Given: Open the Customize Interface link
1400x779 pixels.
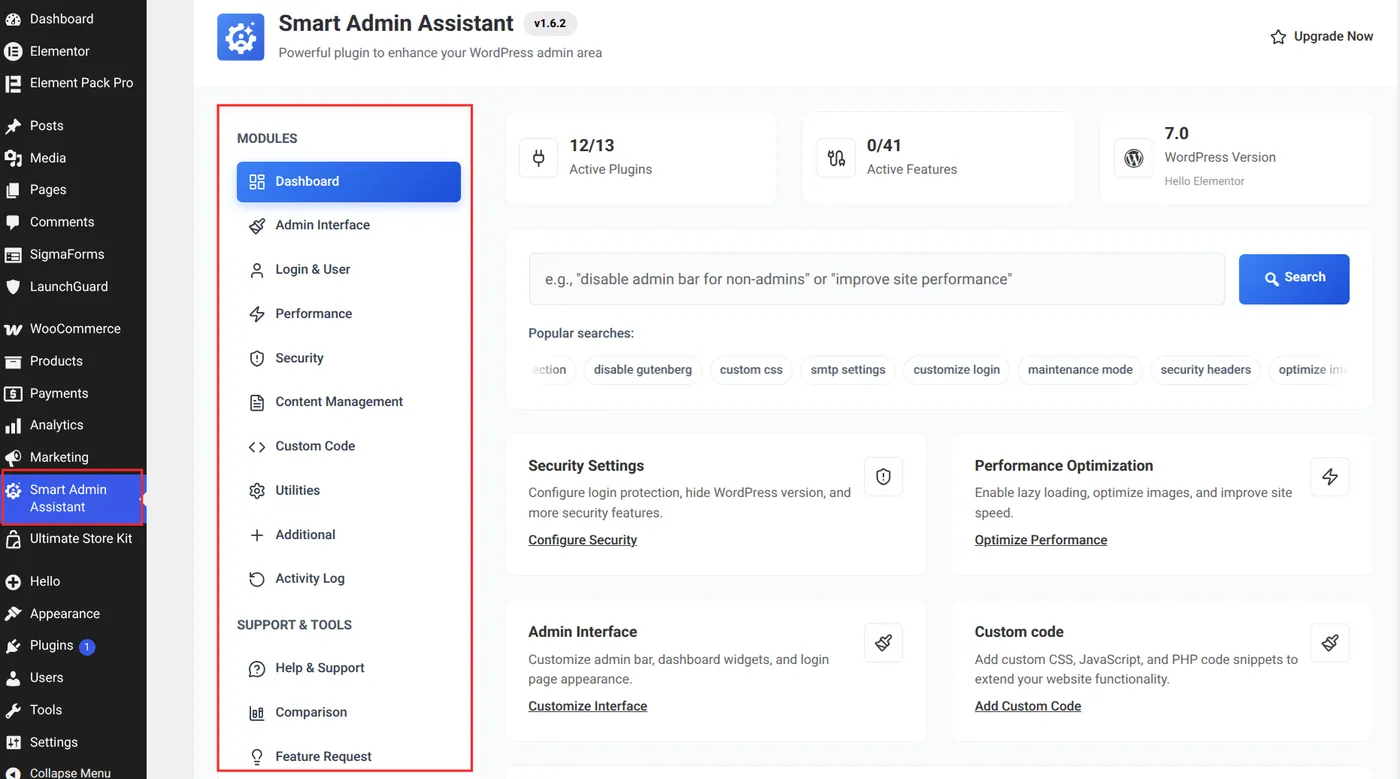Looking at the screenshot, I should pos(588,706).
